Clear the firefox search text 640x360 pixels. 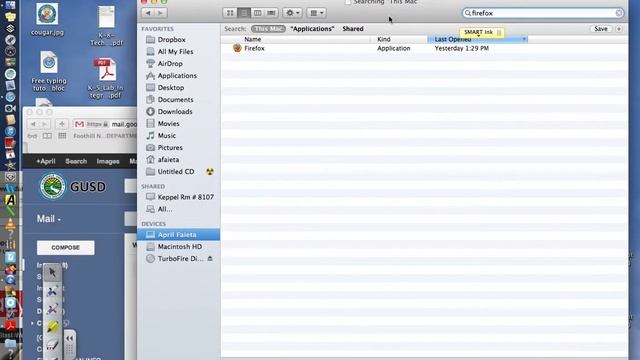pyautogui.click(x=618, y=13)
